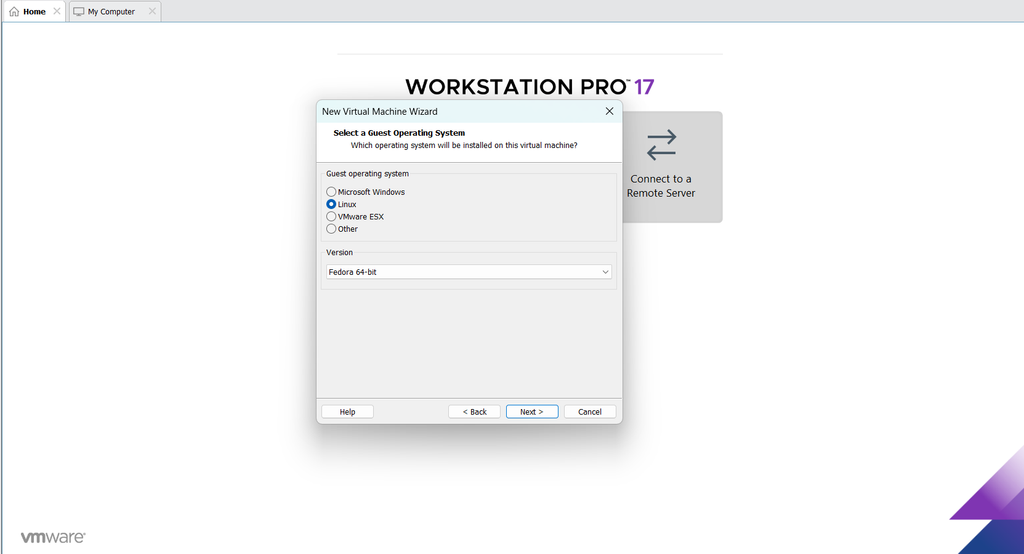Close the wizard dialog with X
The width and height of the screenshot is (1024, 554).
point(609,111)
